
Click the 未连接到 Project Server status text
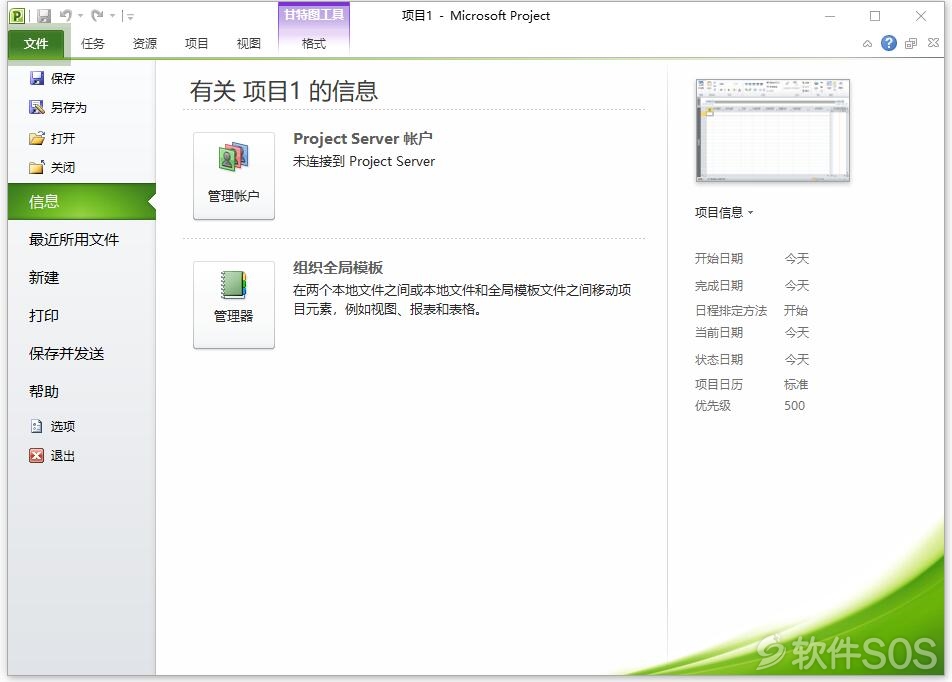(x=364, y=162)
